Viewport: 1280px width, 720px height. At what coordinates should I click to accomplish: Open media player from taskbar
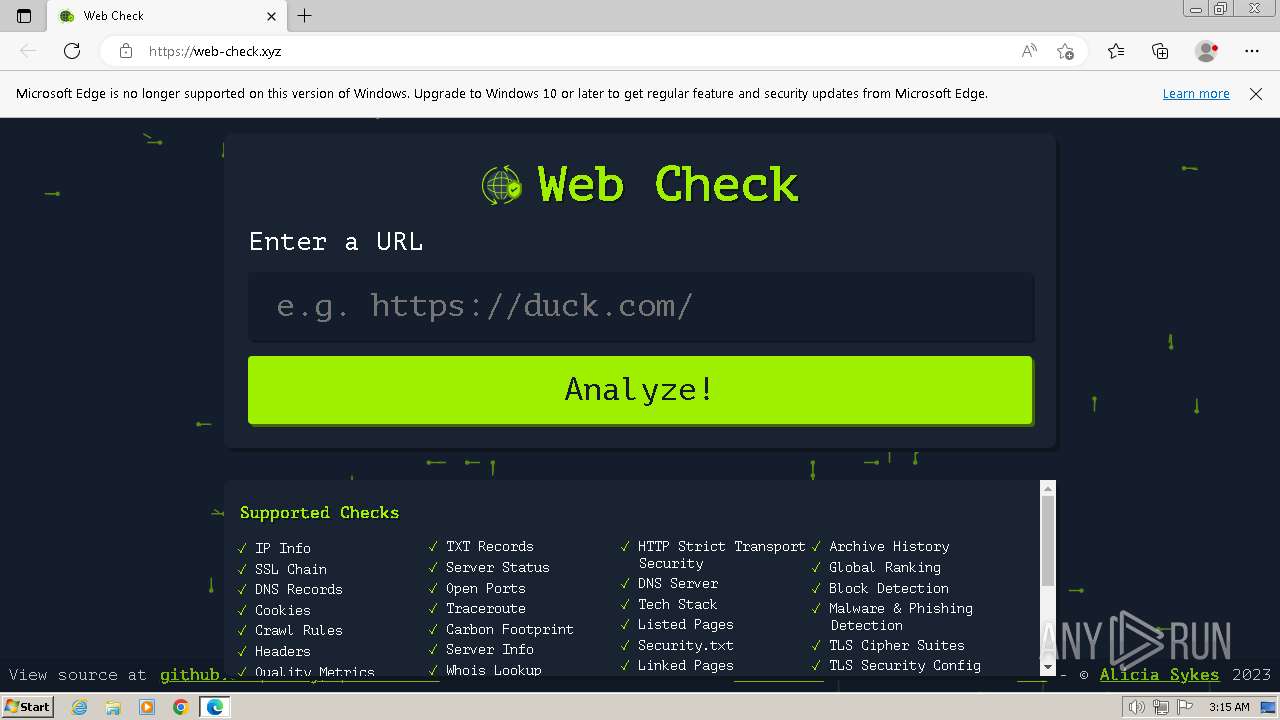click(x=147, y=707)
